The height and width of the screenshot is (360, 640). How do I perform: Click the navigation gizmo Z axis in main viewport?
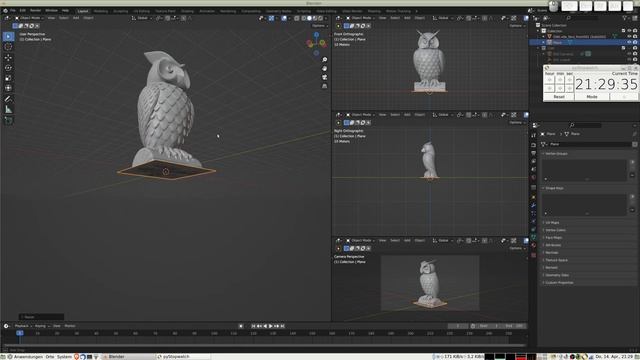(316, 35)
